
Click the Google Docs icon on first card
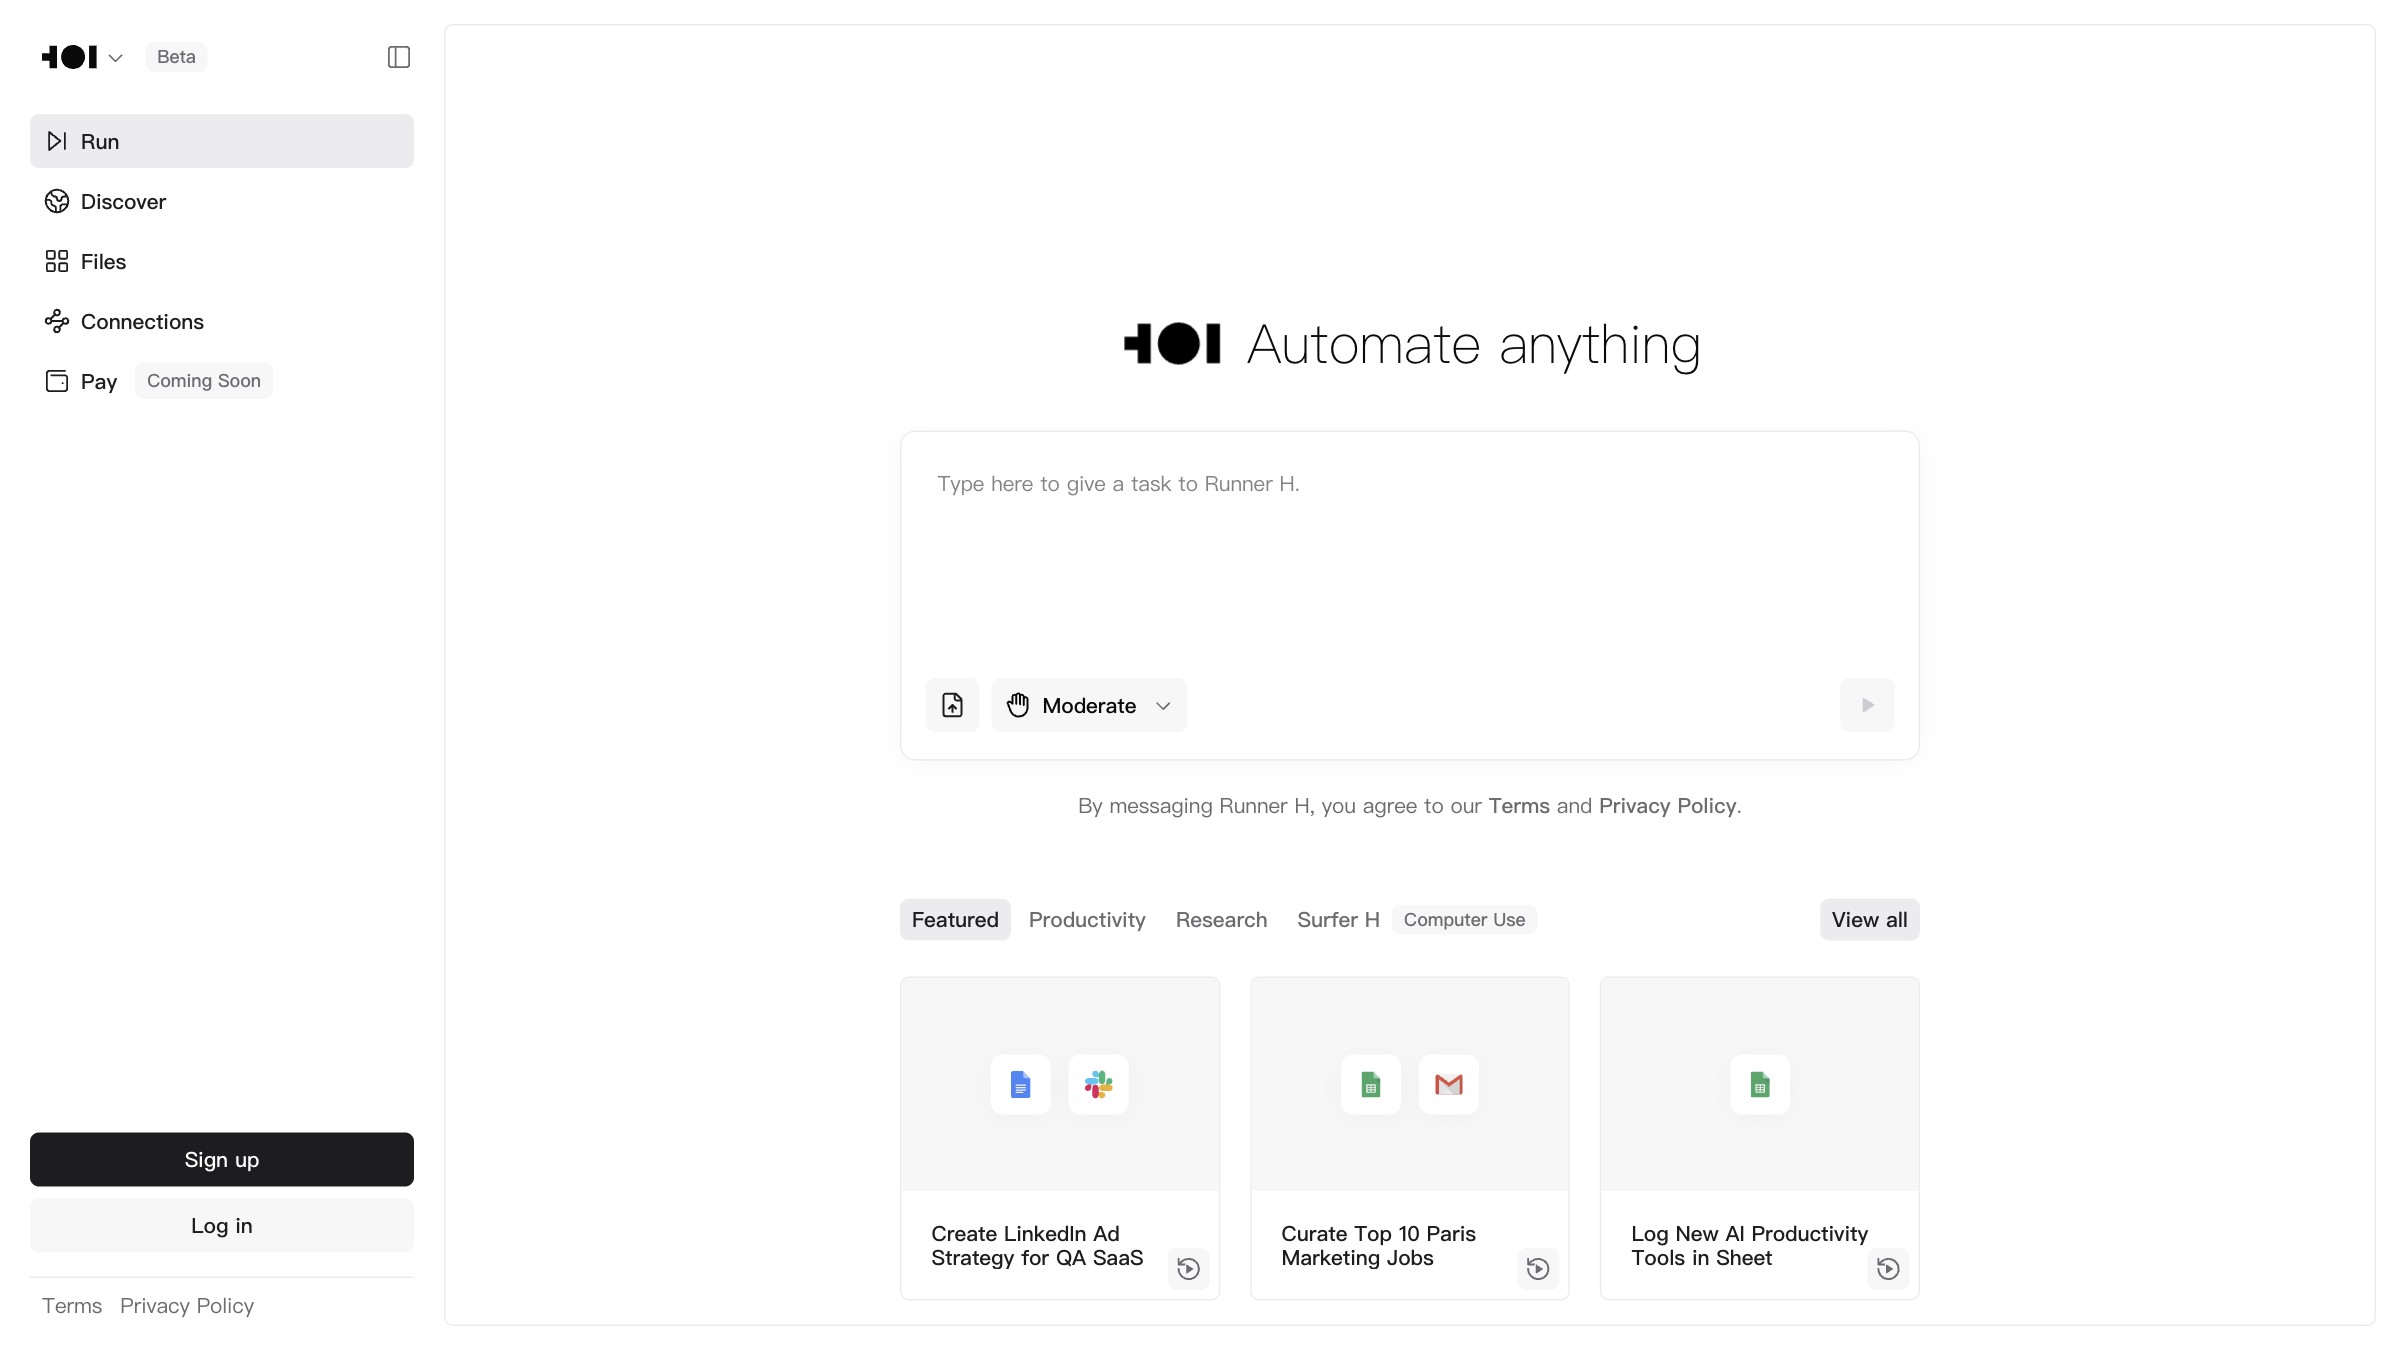[1020, 1084]
